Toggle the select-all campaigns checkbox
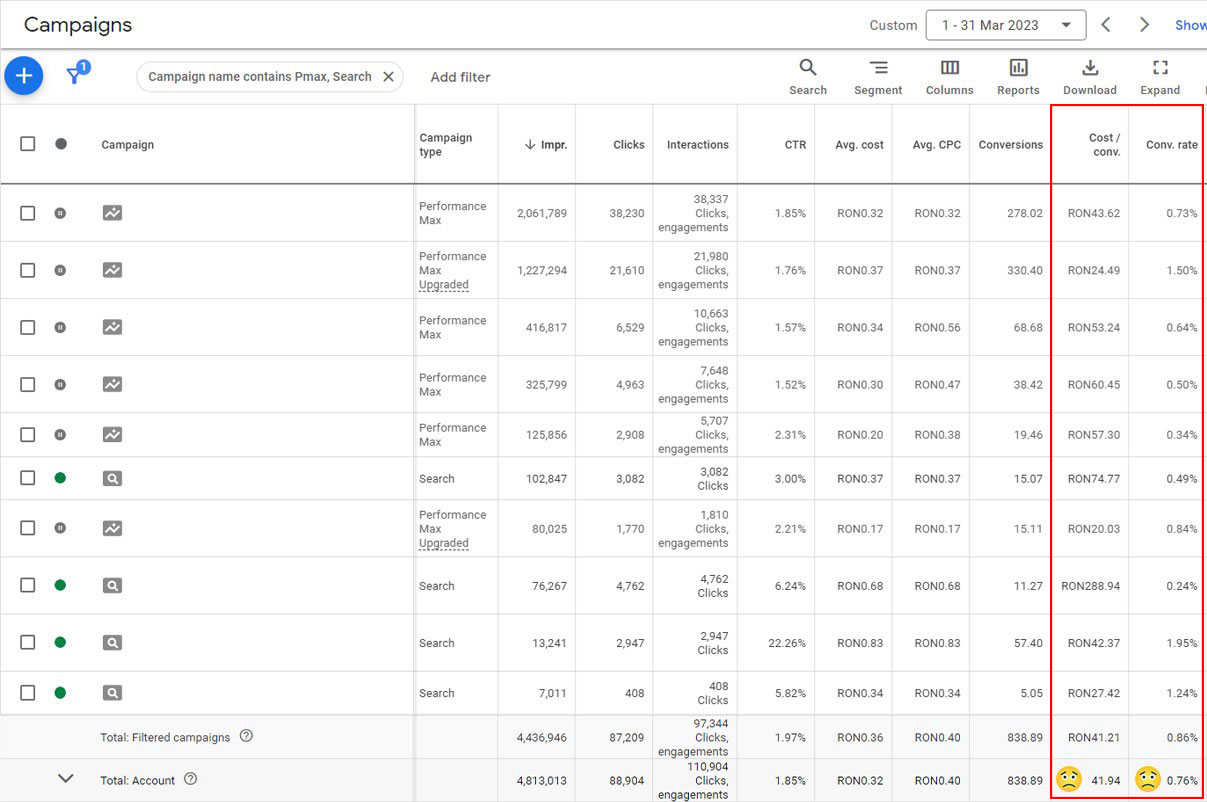 [x=28, y=144]
